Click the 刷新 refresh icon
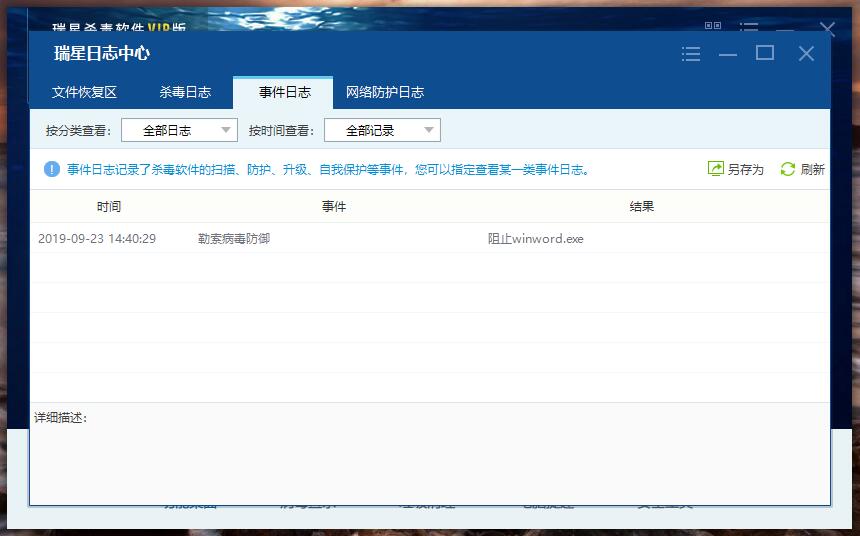This screenshot has height=536, width=860. pyautogui.click(x=788, y=169)
